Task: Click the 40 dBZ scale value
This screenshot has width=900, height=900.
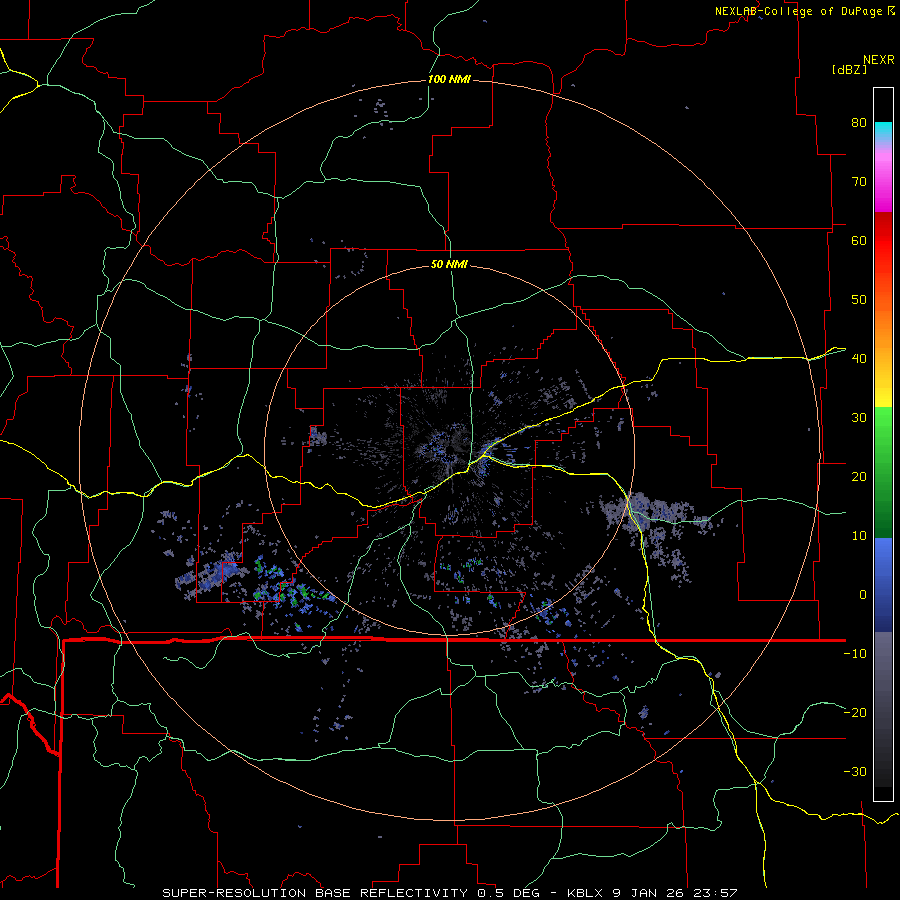Action: (859, 359)
